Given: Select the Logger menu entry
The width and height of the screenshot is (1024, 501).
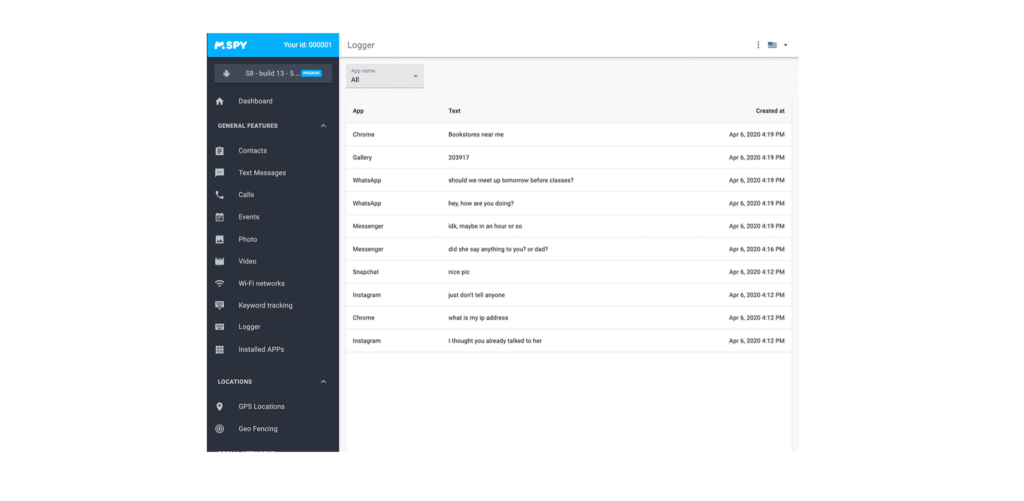Looking at the screenshot, I should pyautogui.click(x=249, y=327).
